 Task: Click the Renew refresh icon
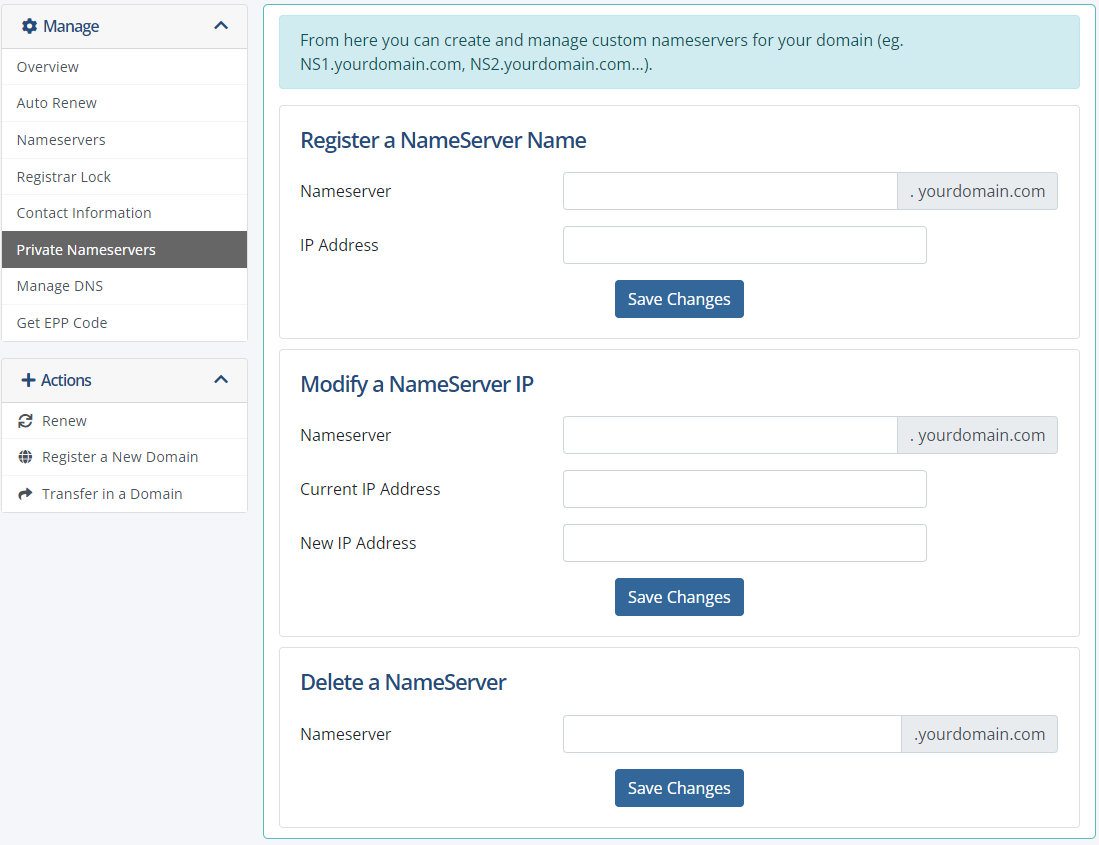pos(25,420)
